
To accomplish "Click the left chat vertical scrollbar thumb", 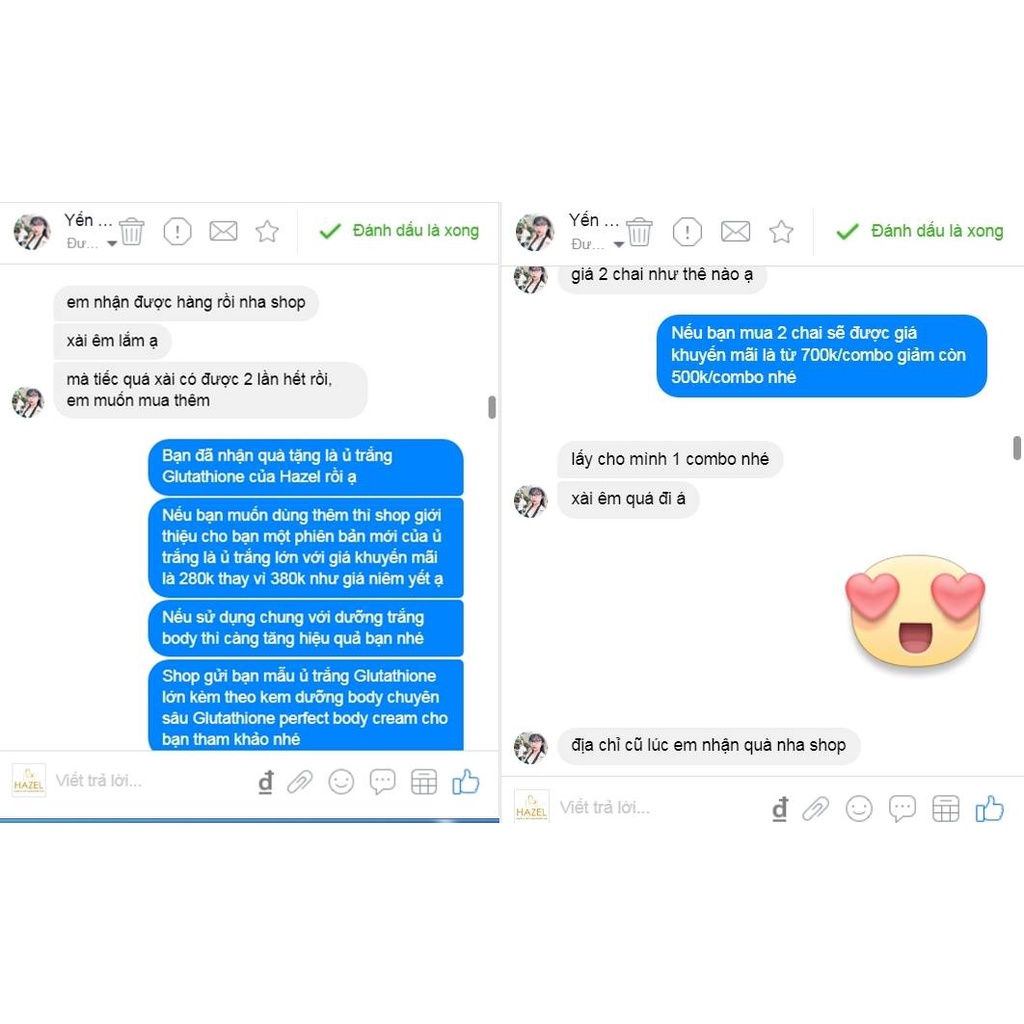I will (492, 407).
